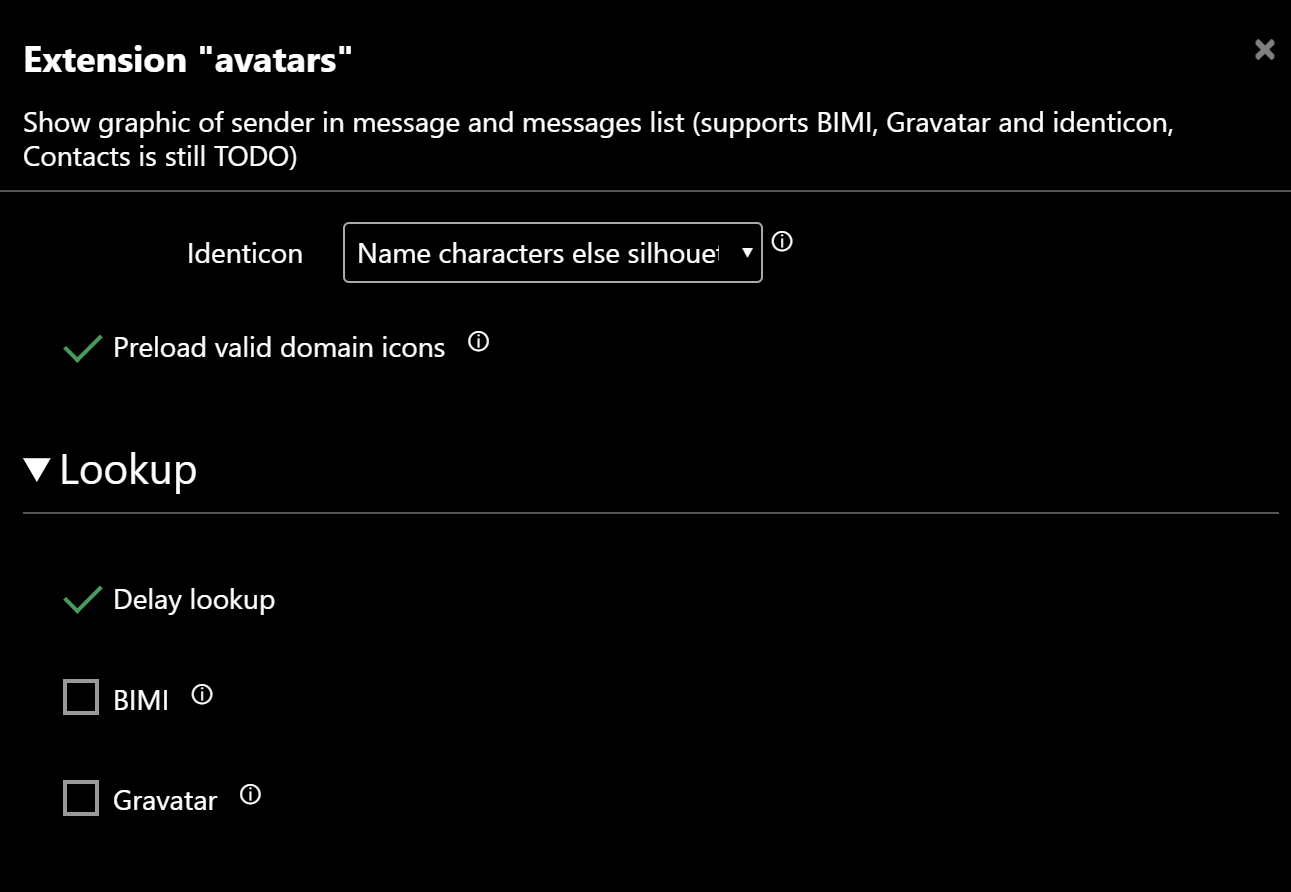
Task: Click the green checkmark for Preload valid domain icons
Action: coord(82,348)
